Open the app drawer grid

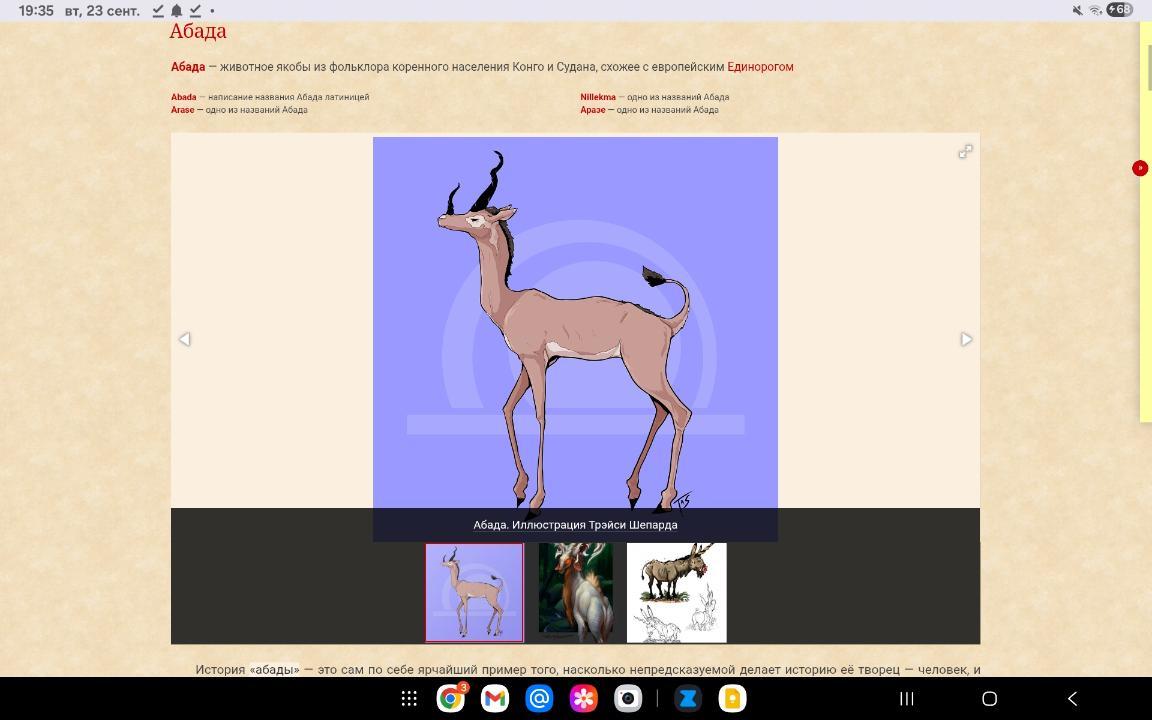409,698
